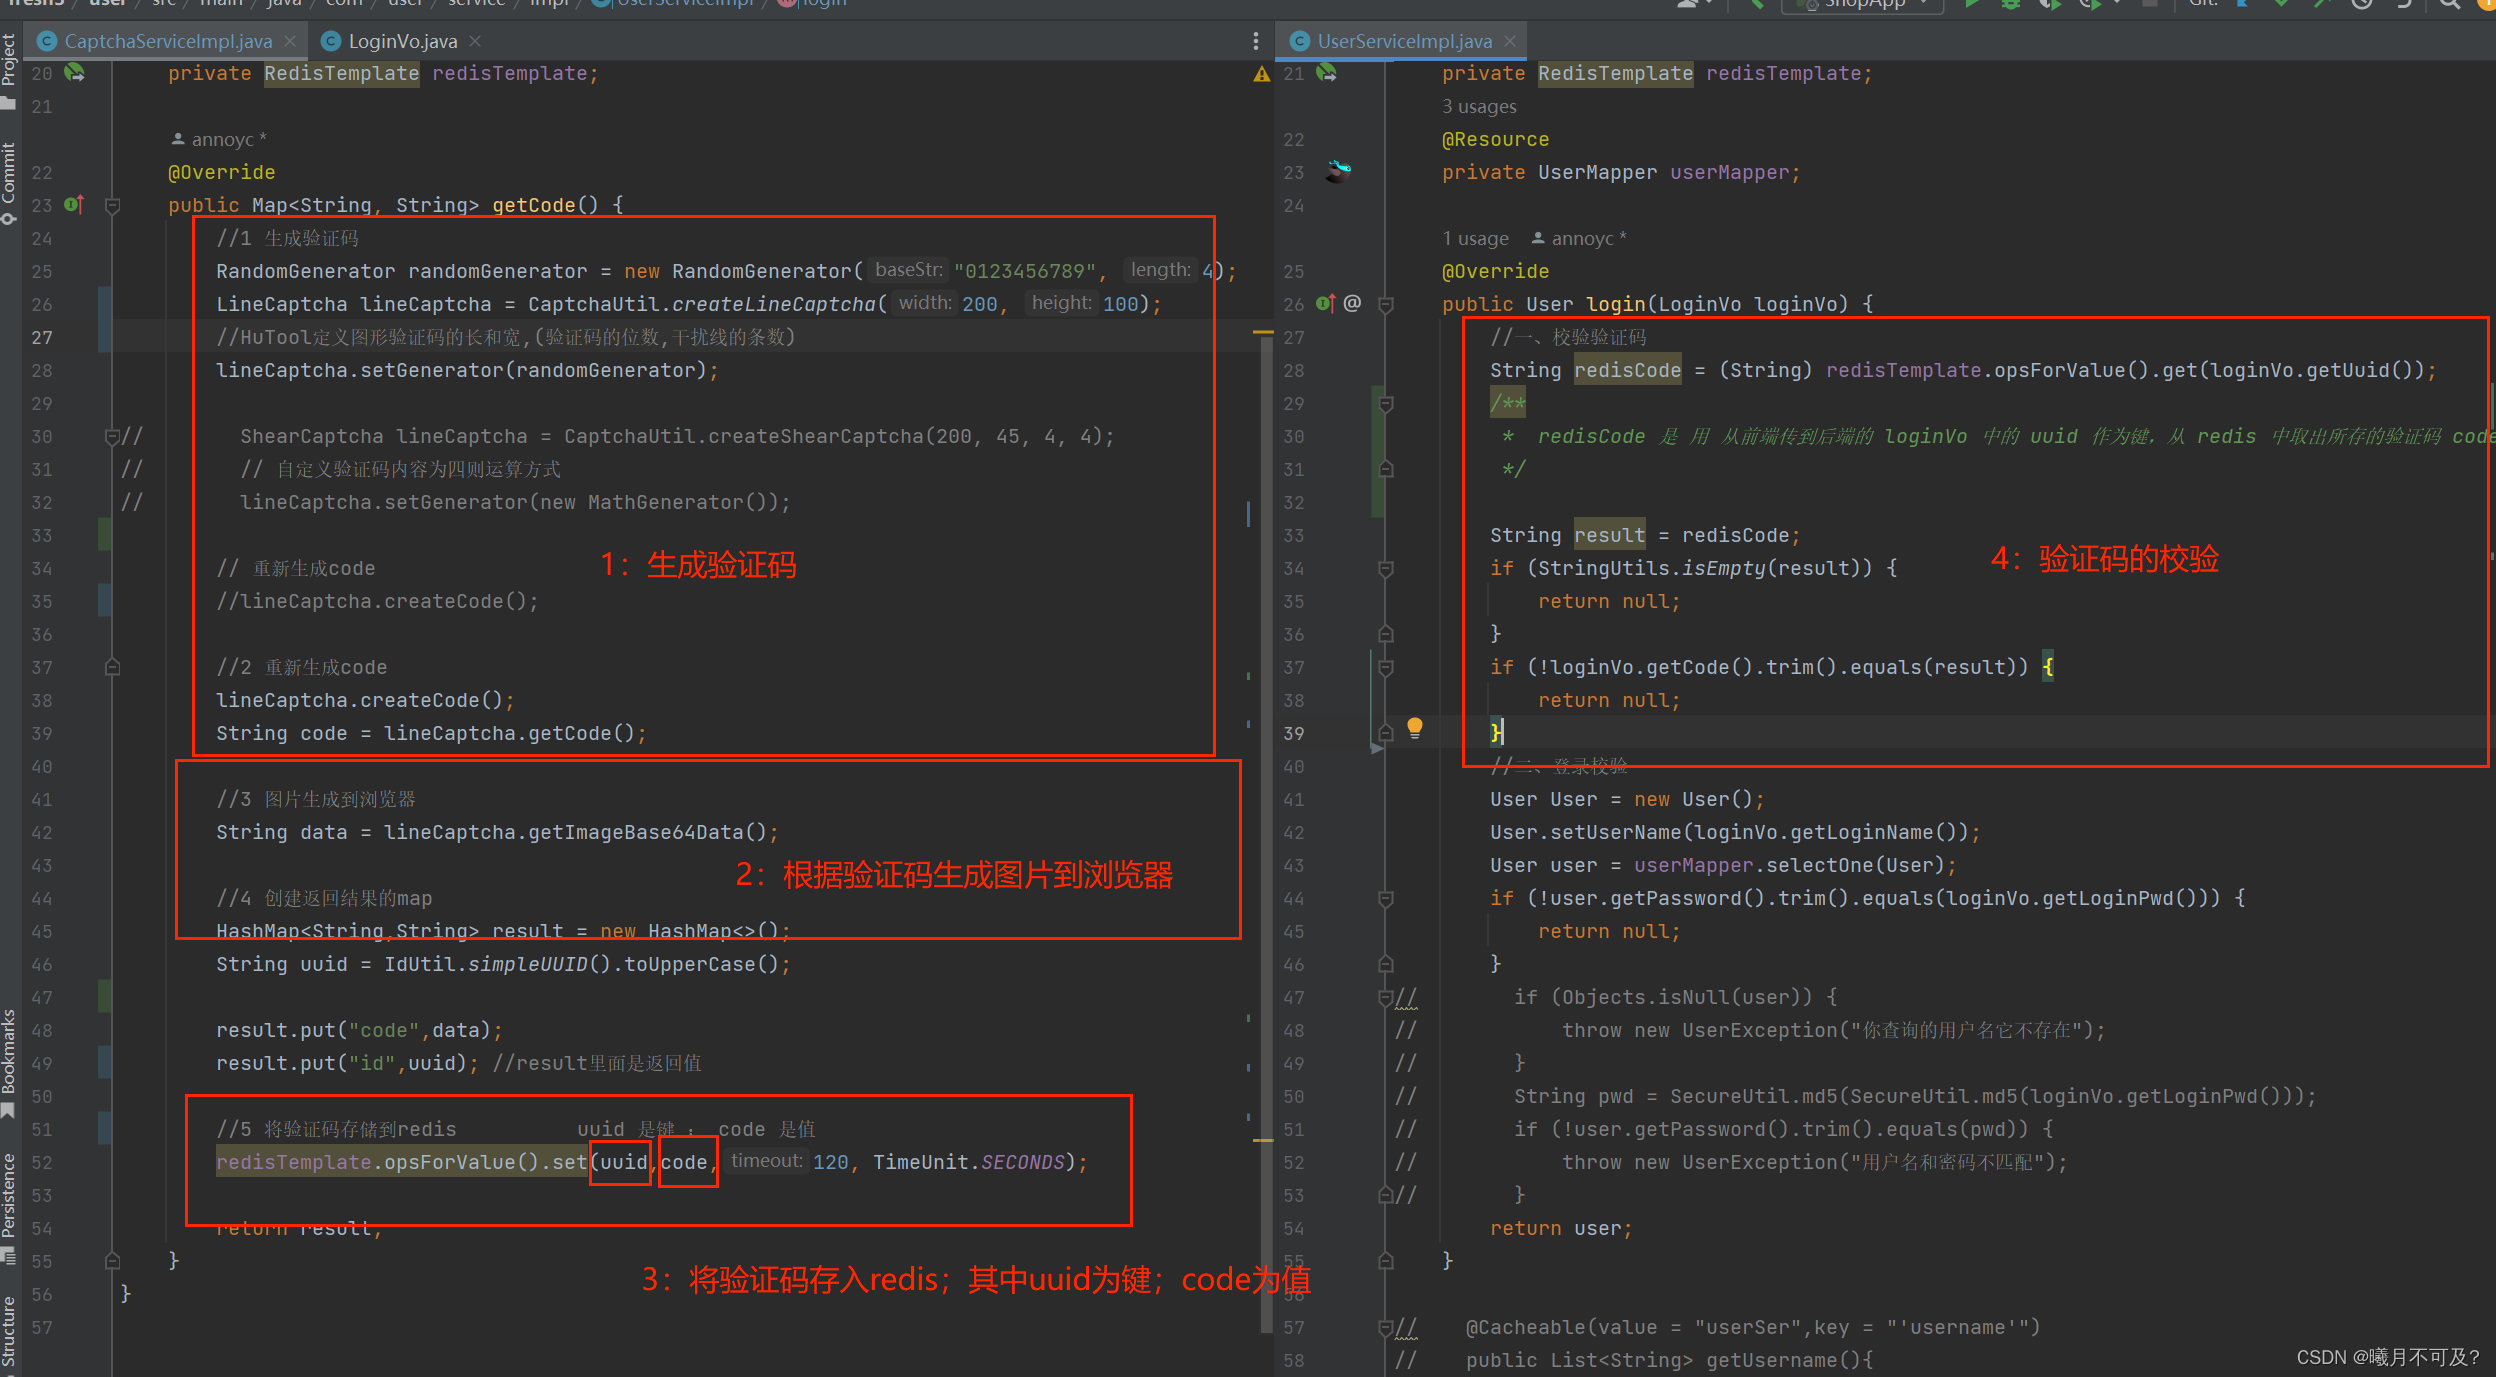
Task: Click the "1 usage" hint above login
Action: [1475, 239]
